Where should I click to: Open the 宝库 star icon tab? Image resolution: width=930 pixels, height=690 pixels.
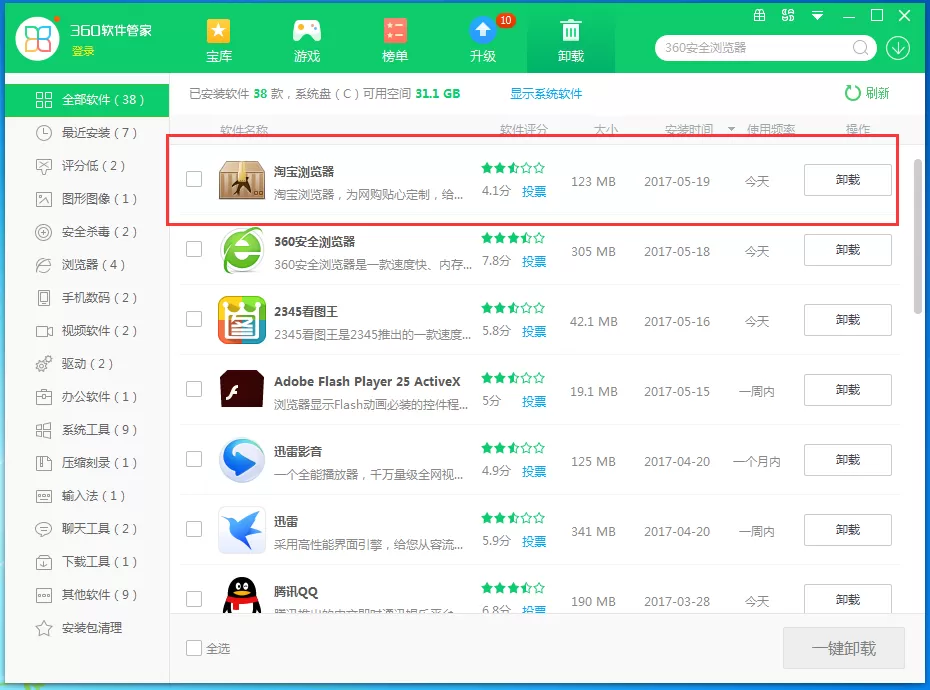(x=218, y=40)
